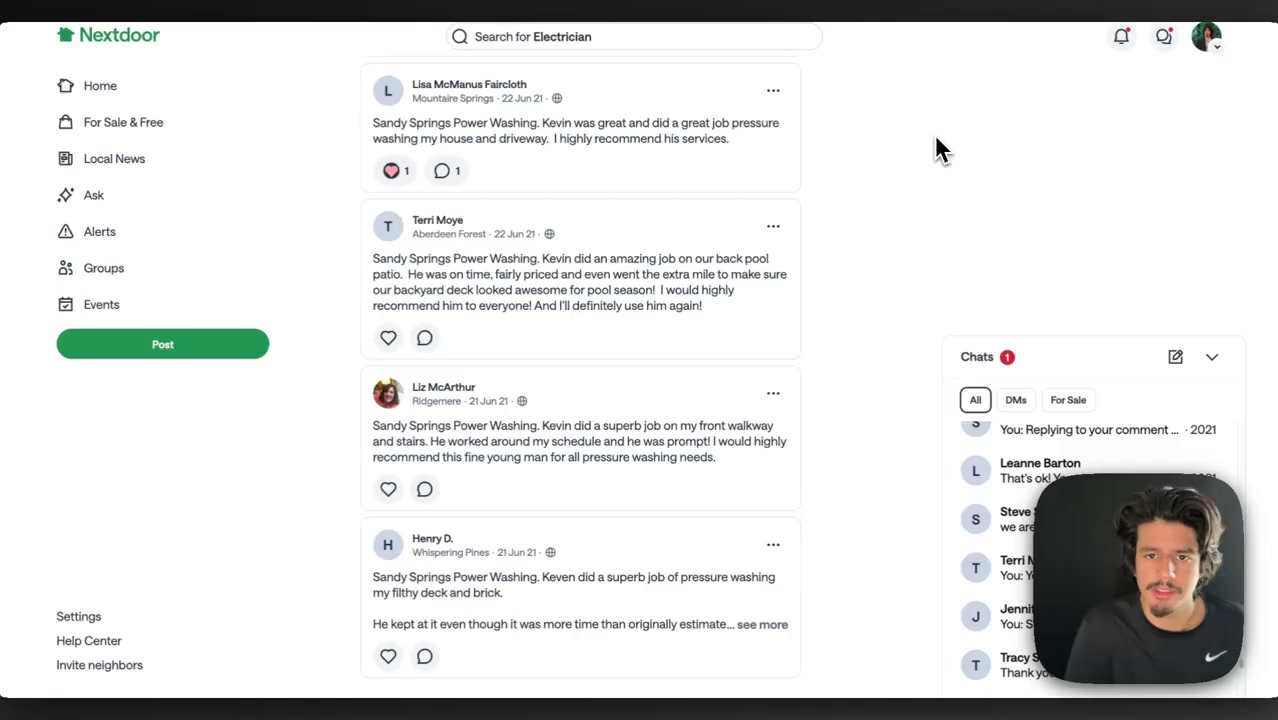Open options menu on Terri Moye post
Image resolution: width=1278 pixels, height=720 pixels.
click(773, 226)
